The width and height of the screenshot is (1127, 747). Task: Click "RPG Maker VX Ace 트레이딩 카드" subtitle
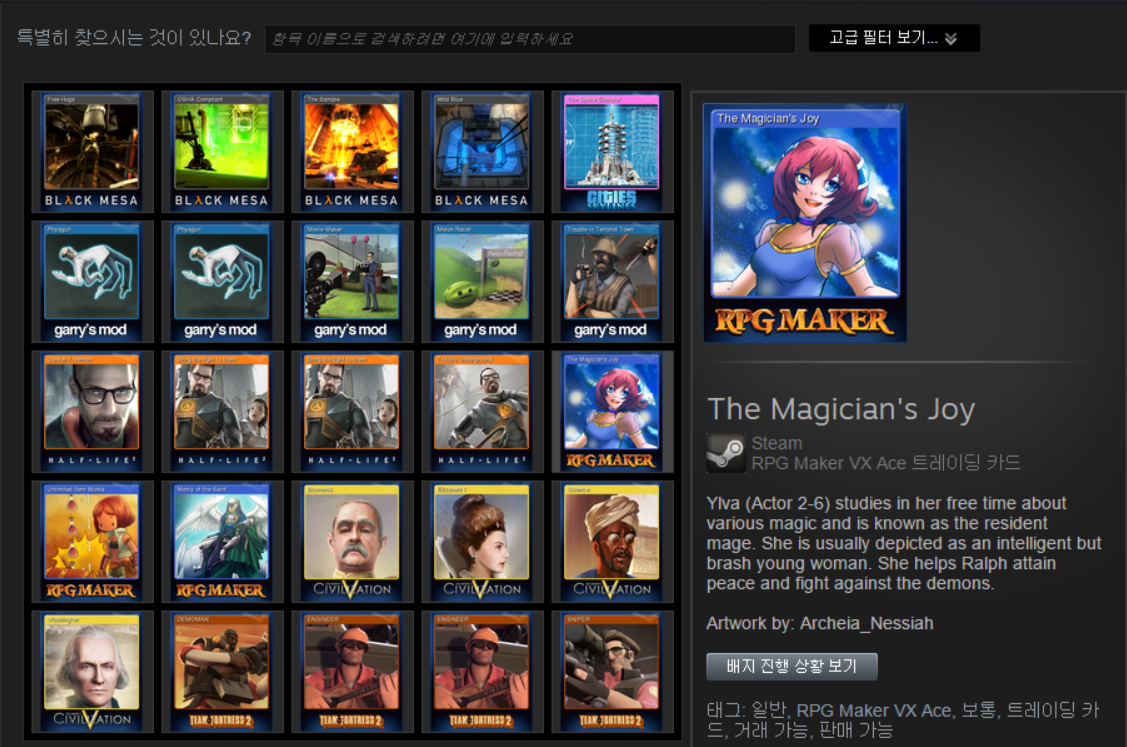(x=886, y=463)
